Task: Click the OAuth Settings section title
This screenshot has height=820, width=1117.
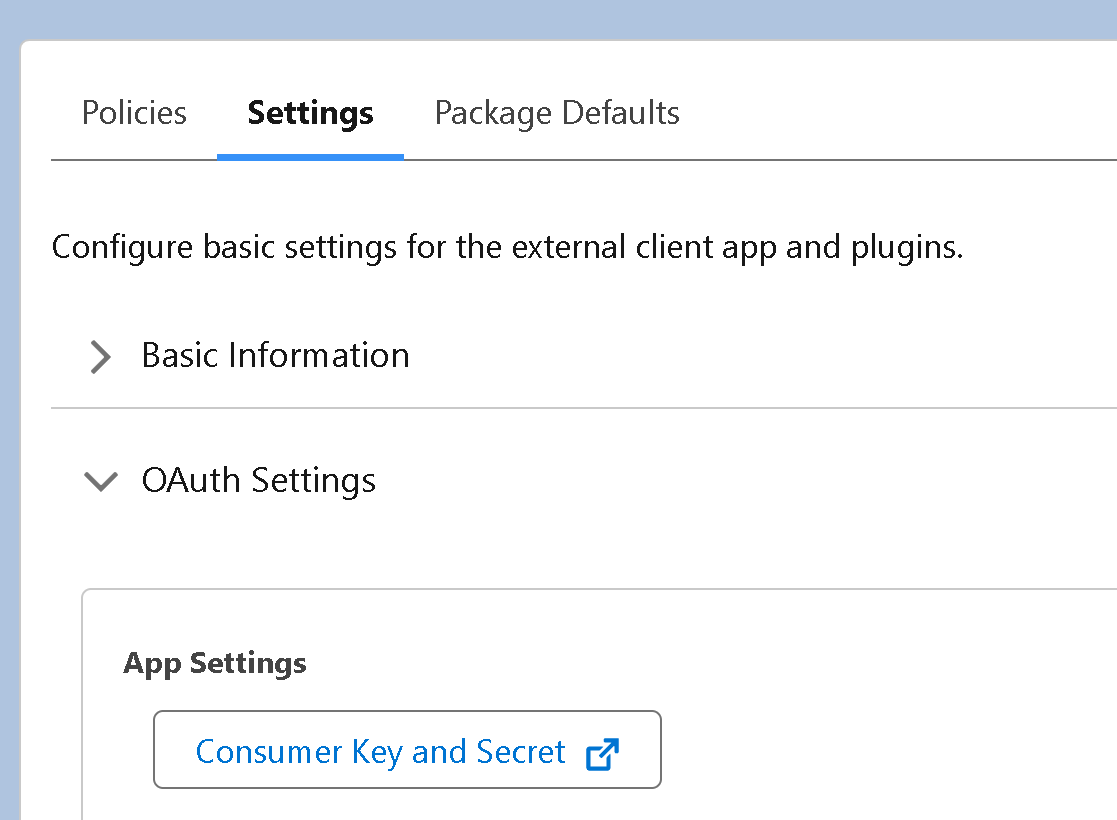Action: tap(259, 481)
